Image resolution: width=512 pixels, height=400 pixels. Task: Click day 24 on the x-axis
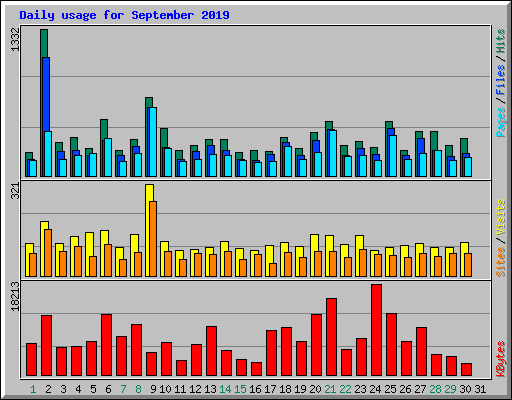coord(375,389)
